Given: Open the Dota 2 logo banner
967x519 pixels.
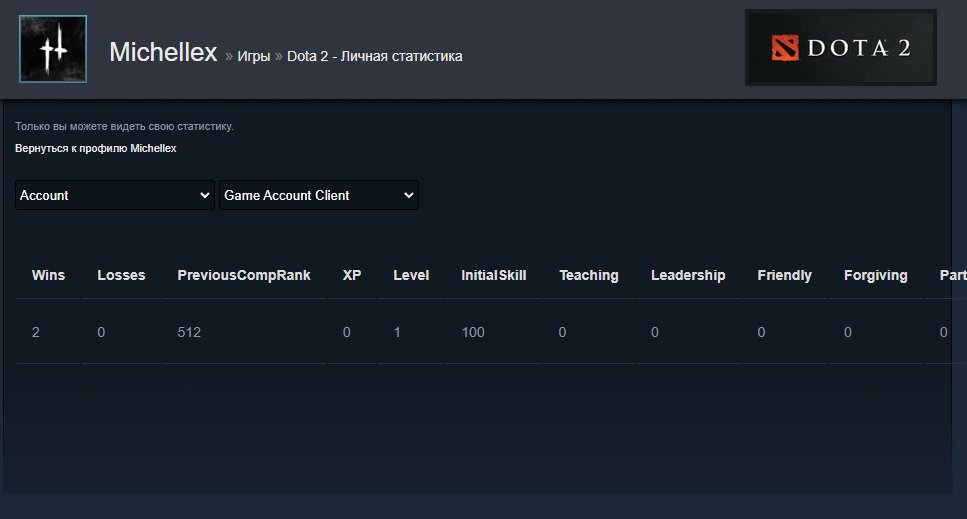Looking at the screenshot, I should point(841,47).
